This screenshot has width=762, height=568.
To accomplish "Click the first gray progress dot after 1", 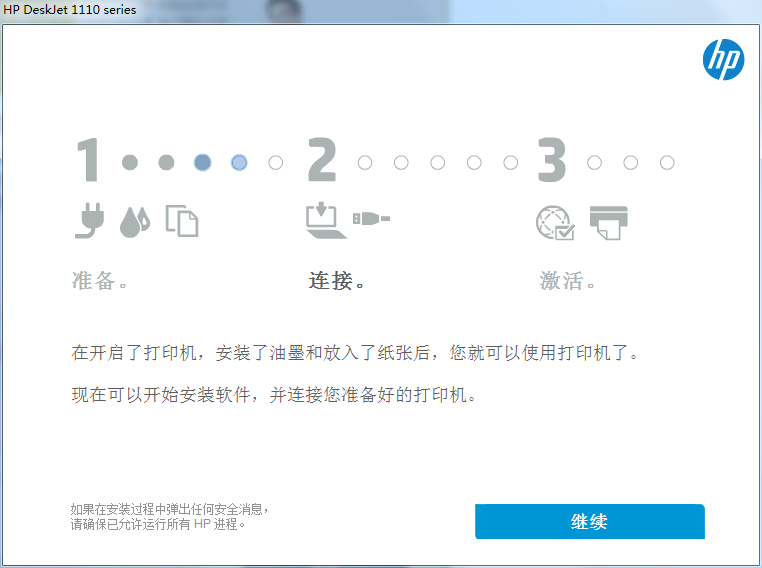I will (129, 162).
